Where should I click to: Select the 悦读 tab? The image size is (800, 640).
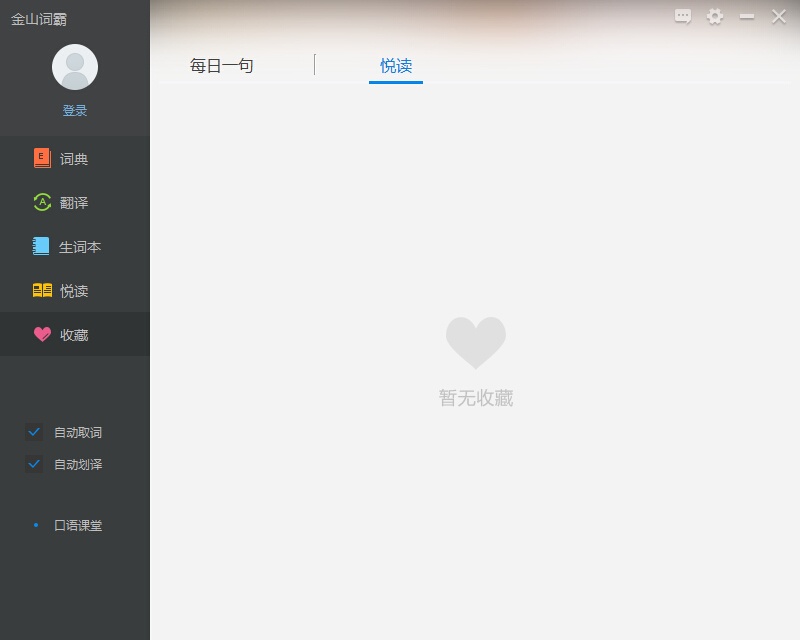pyautogui.click(x=394, y=64)
